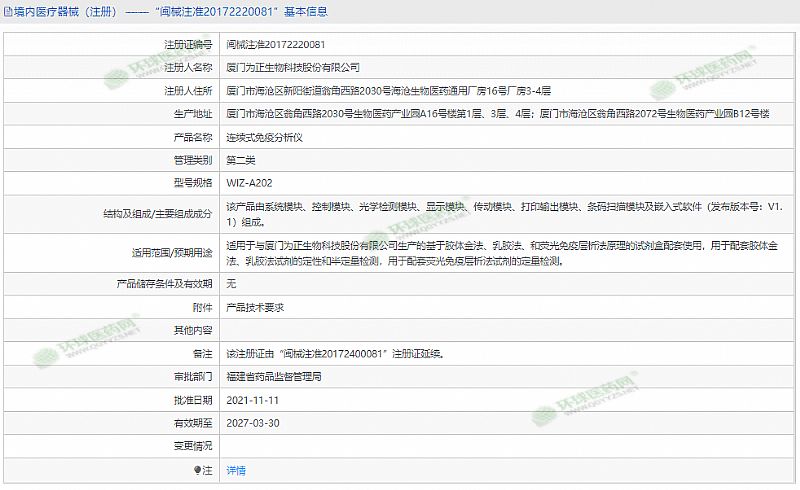Click approval department 福建省药品监督管理局
Viewport: 800px width, 490px height.
coord(273,377)
